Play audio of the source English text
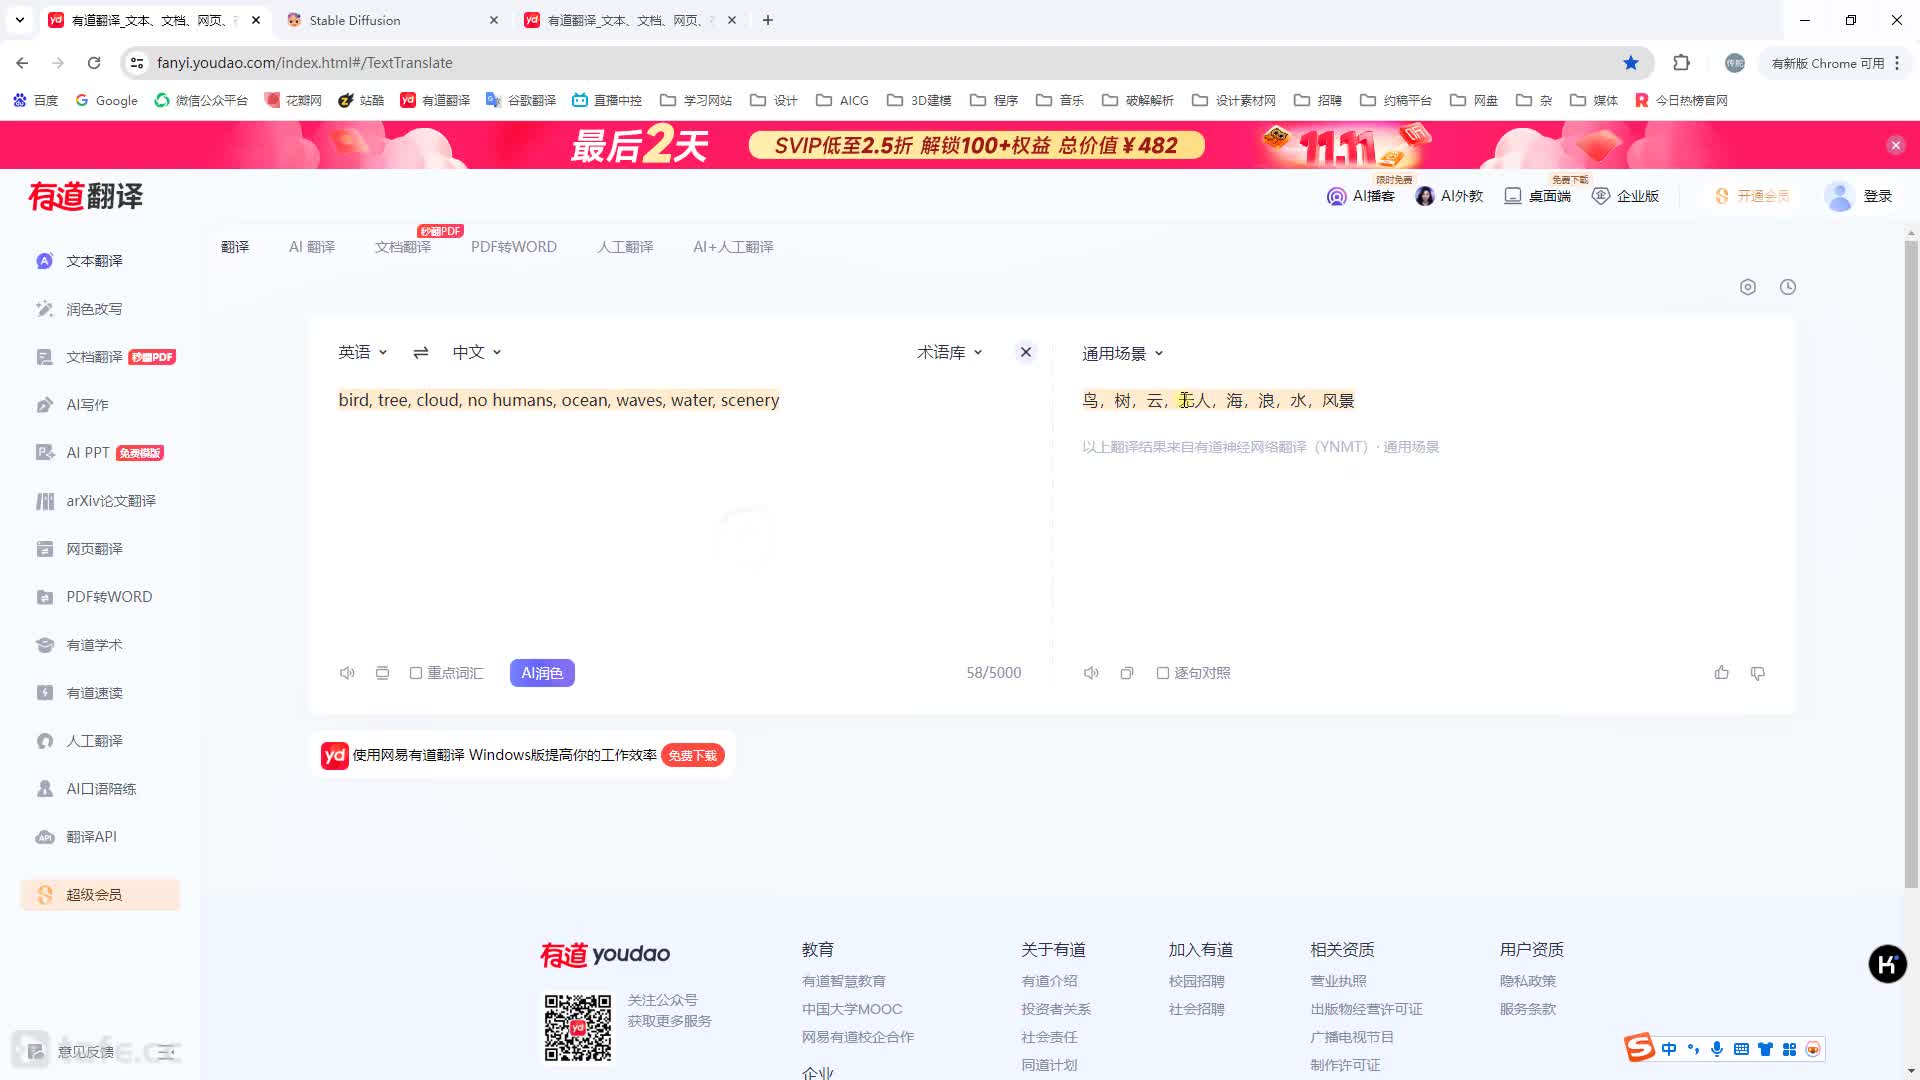The height and width of the screenshot is (1080, 1920). tap(347, 673)
